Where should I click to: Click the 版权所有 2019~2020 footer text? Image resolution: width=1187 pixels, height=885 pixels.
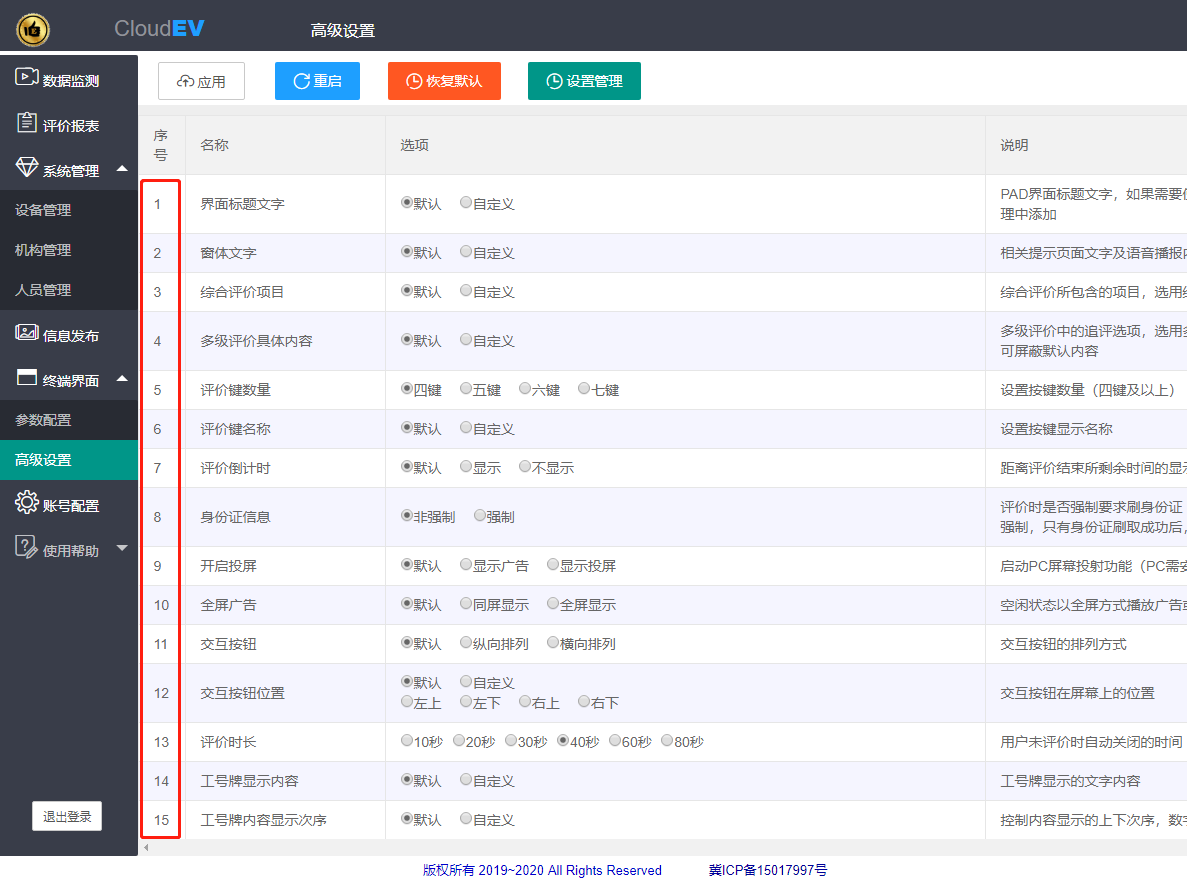542,870
